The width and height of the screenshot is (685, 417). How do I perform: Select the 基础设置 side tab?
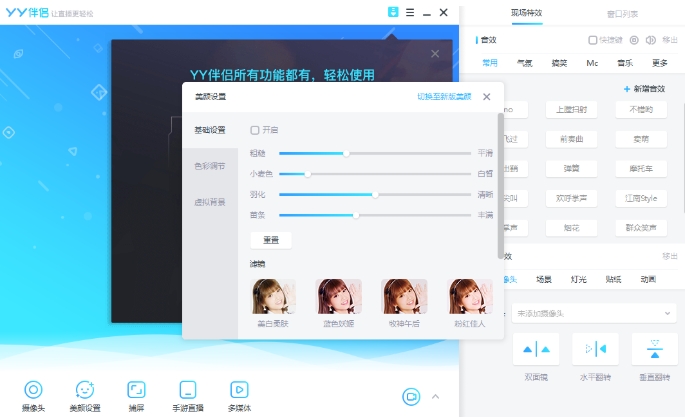pos(210,130)
